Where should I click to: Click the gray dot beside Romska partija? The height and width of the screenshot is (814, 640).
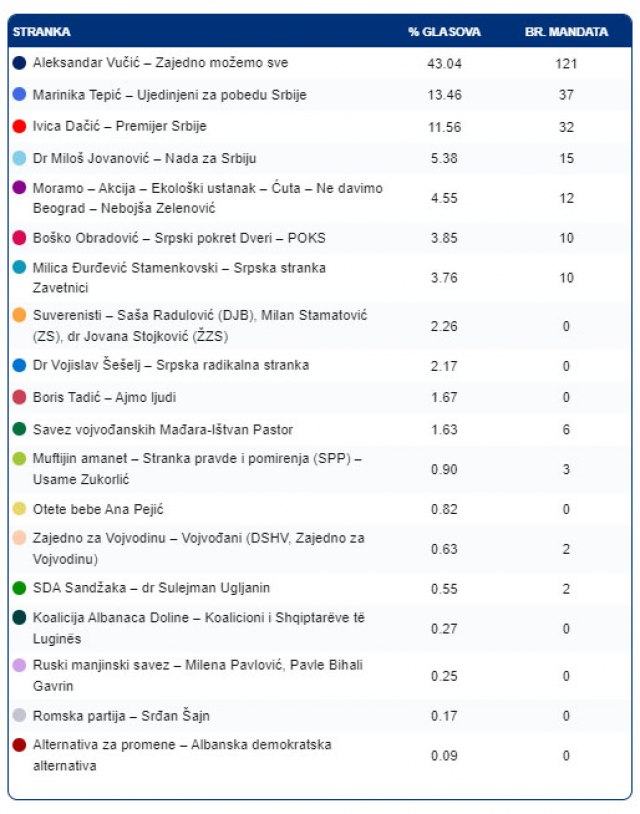pyautogui.click(x=19, y=716)
